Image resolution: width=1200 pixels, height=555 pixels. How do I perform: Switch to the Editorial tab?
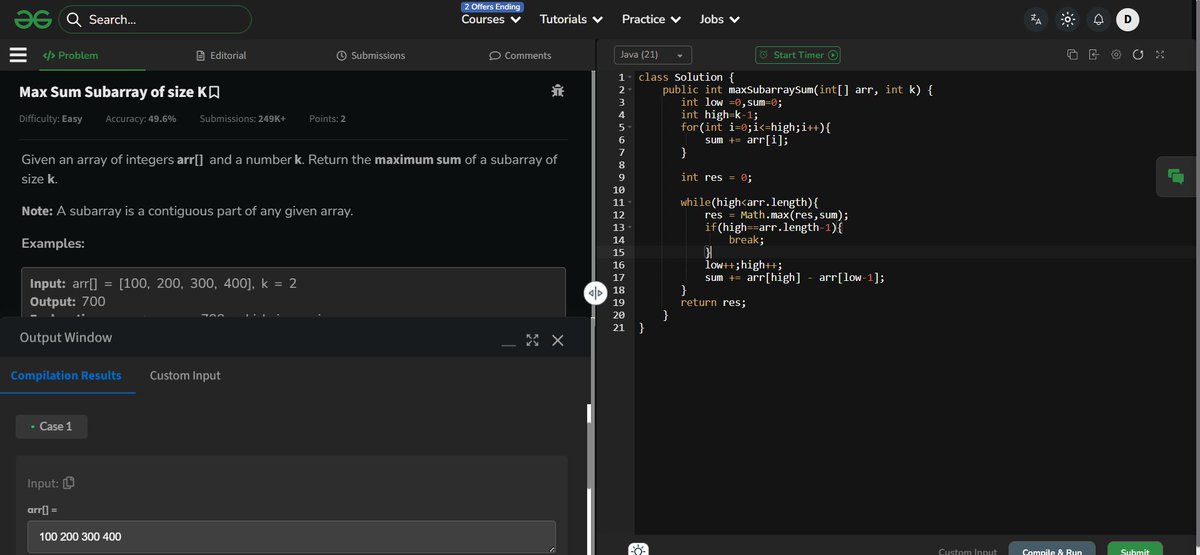click(x=221, y=55)
